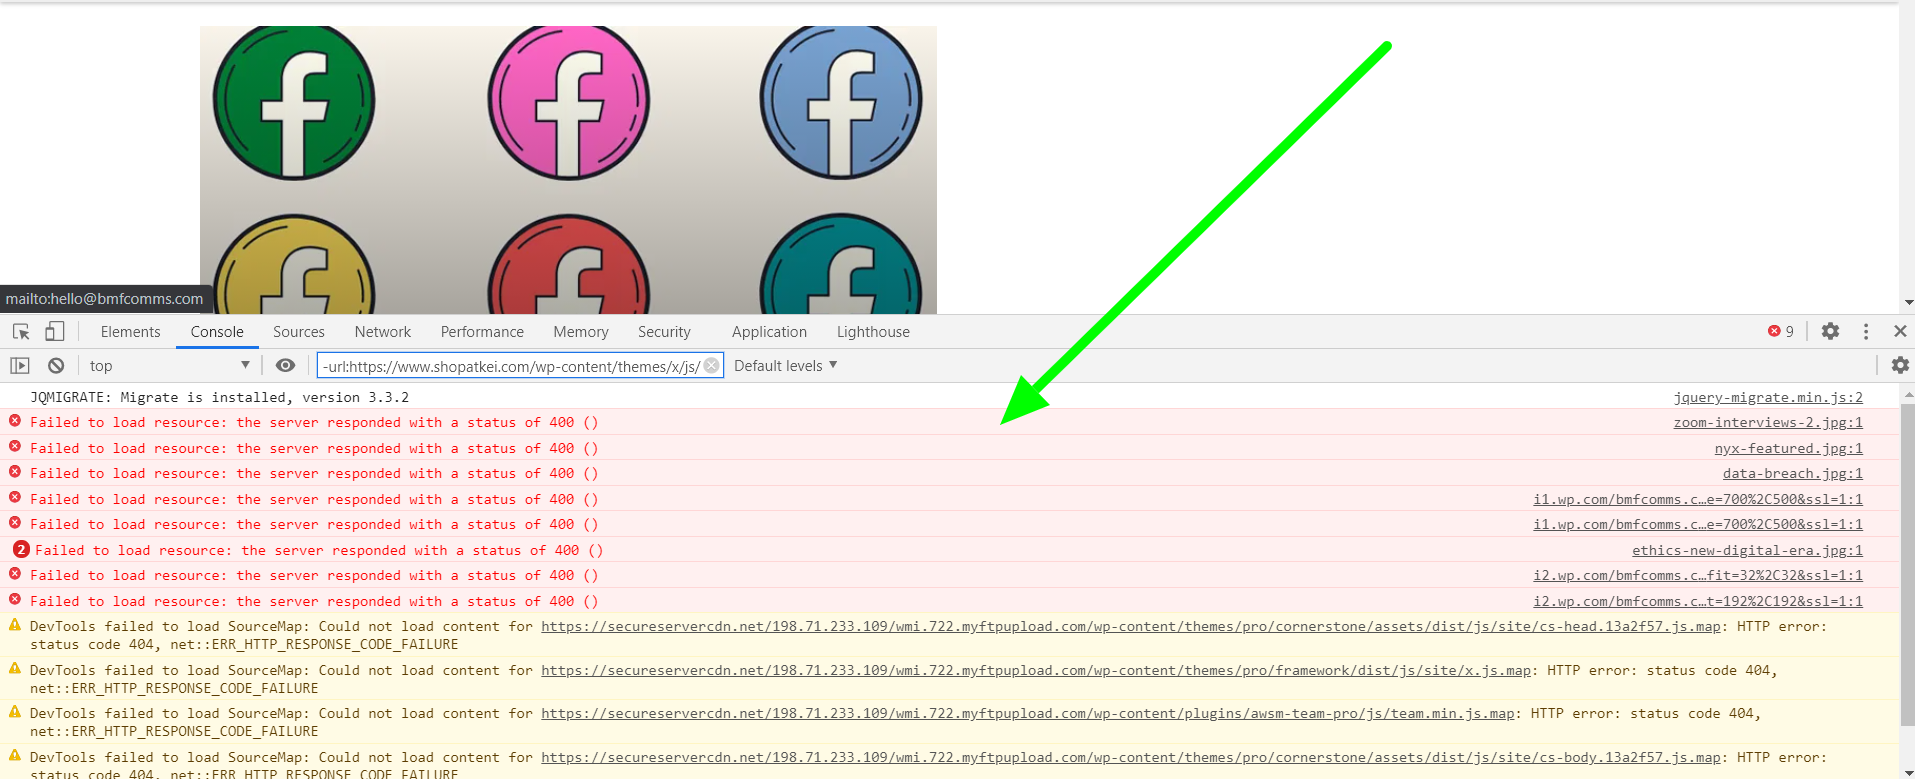This screenshot has height=779, width=1915.
Task: Follow the team.min.js.map SourceMap URL link
Action: coord(1028,713)
